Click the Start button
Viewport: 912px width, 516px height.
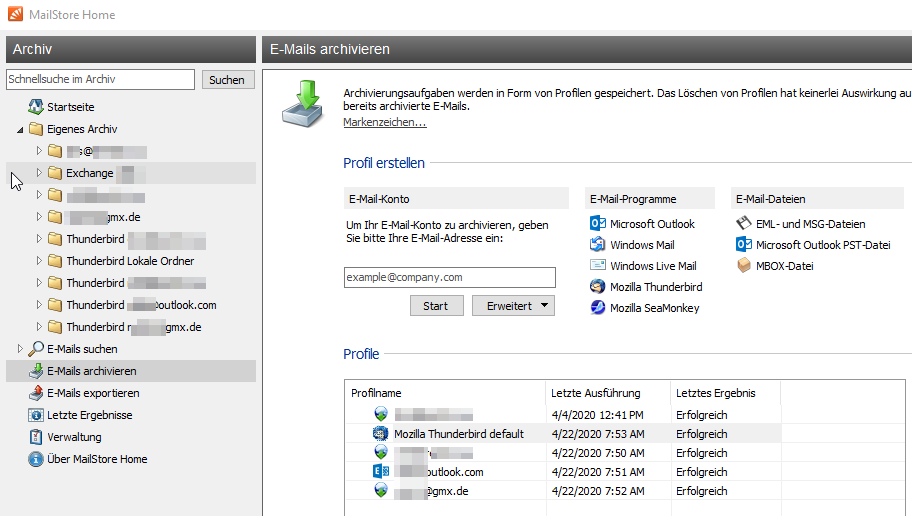pos(436,305)
